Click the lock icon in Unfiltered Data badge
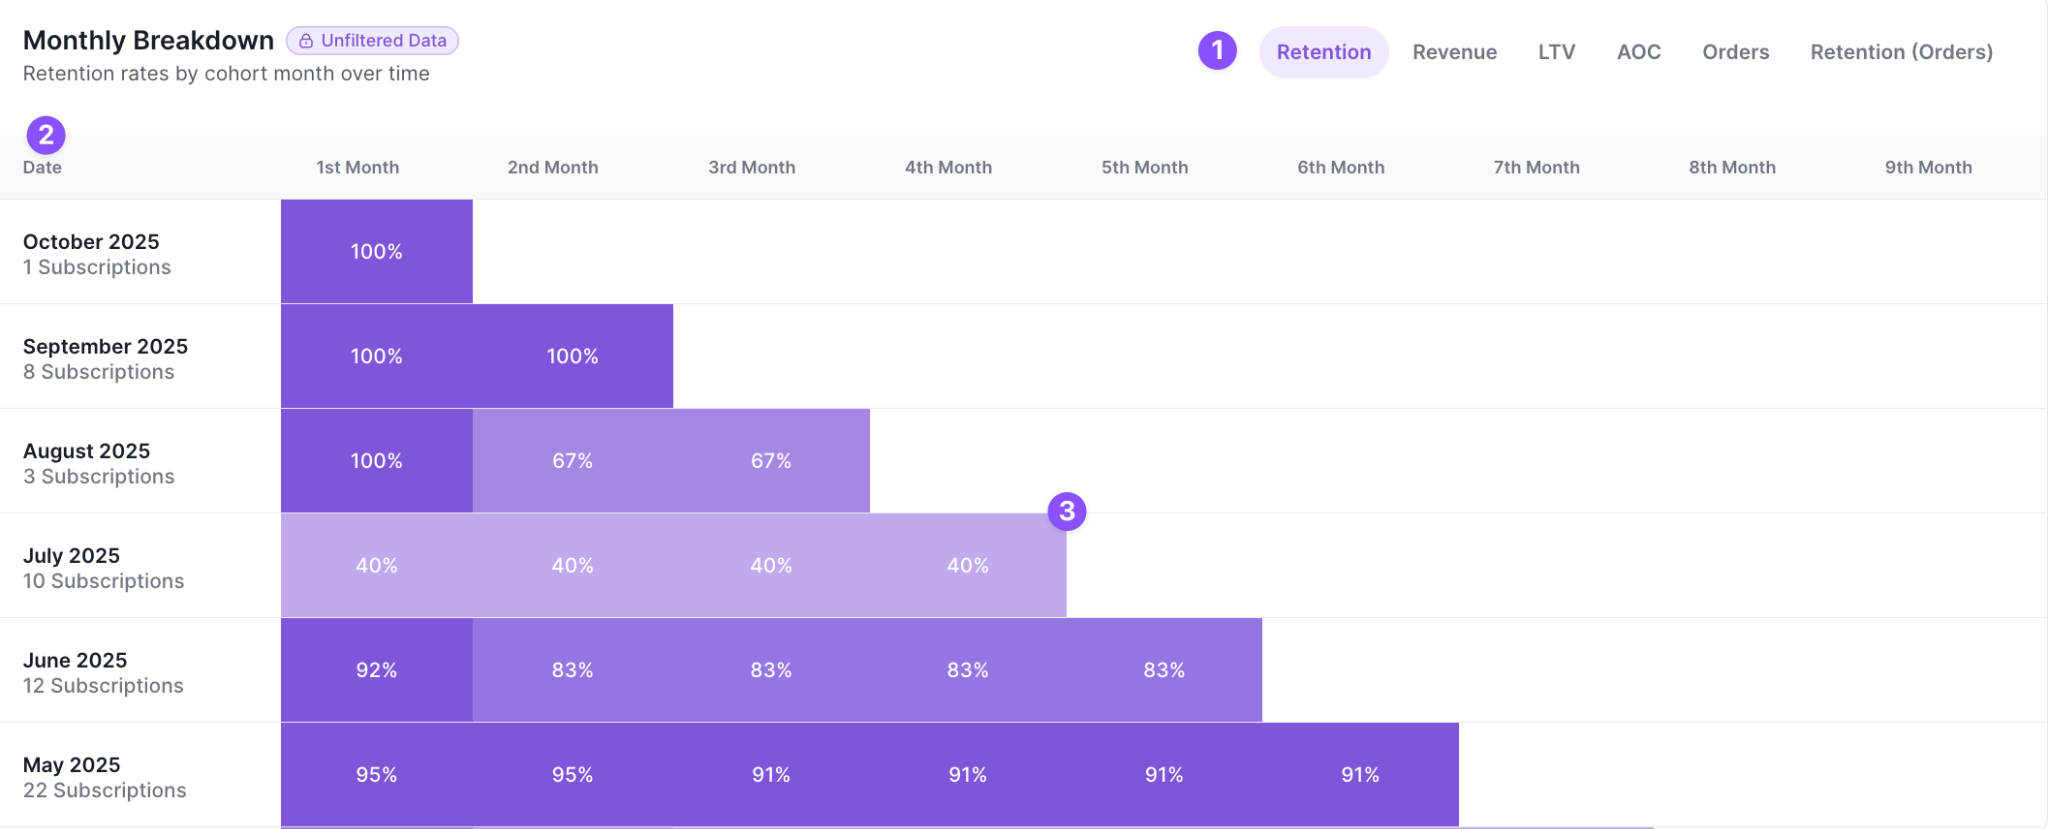The height and width of the screenshot is (829, 2048). pos(306,41)
